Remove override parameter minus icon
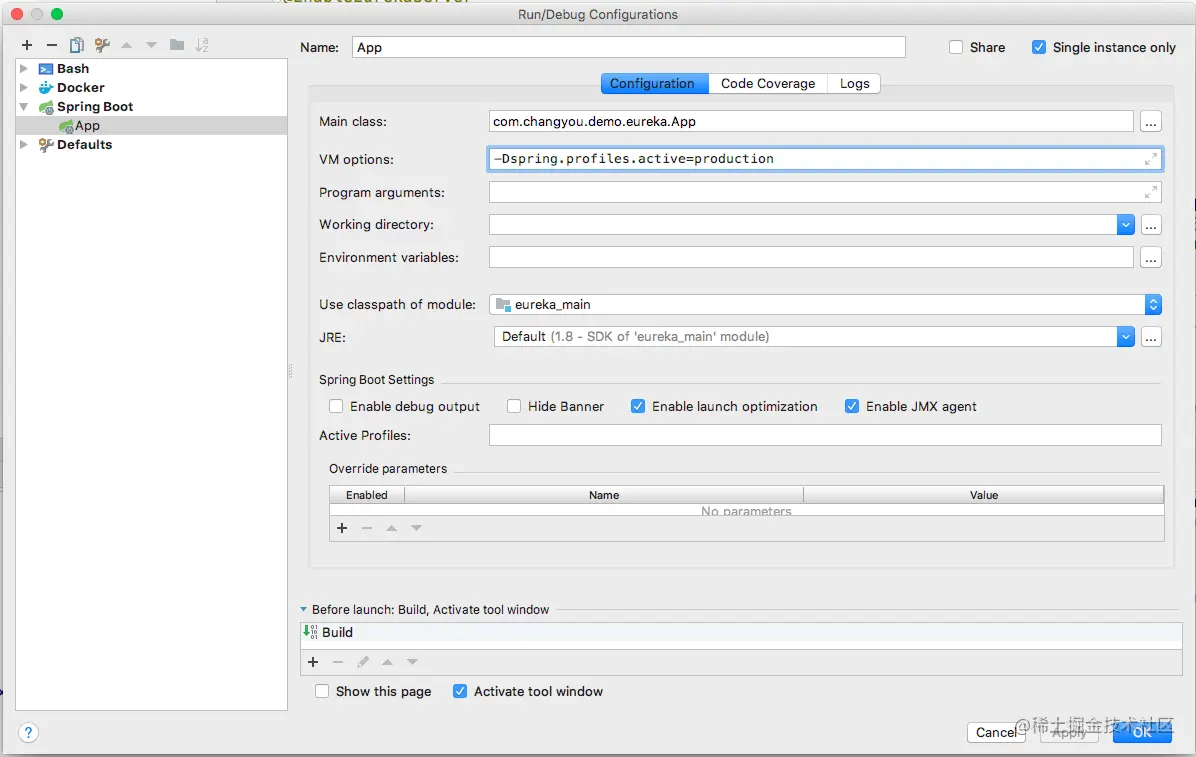The image size is (1196, 757). coord(367,528)
